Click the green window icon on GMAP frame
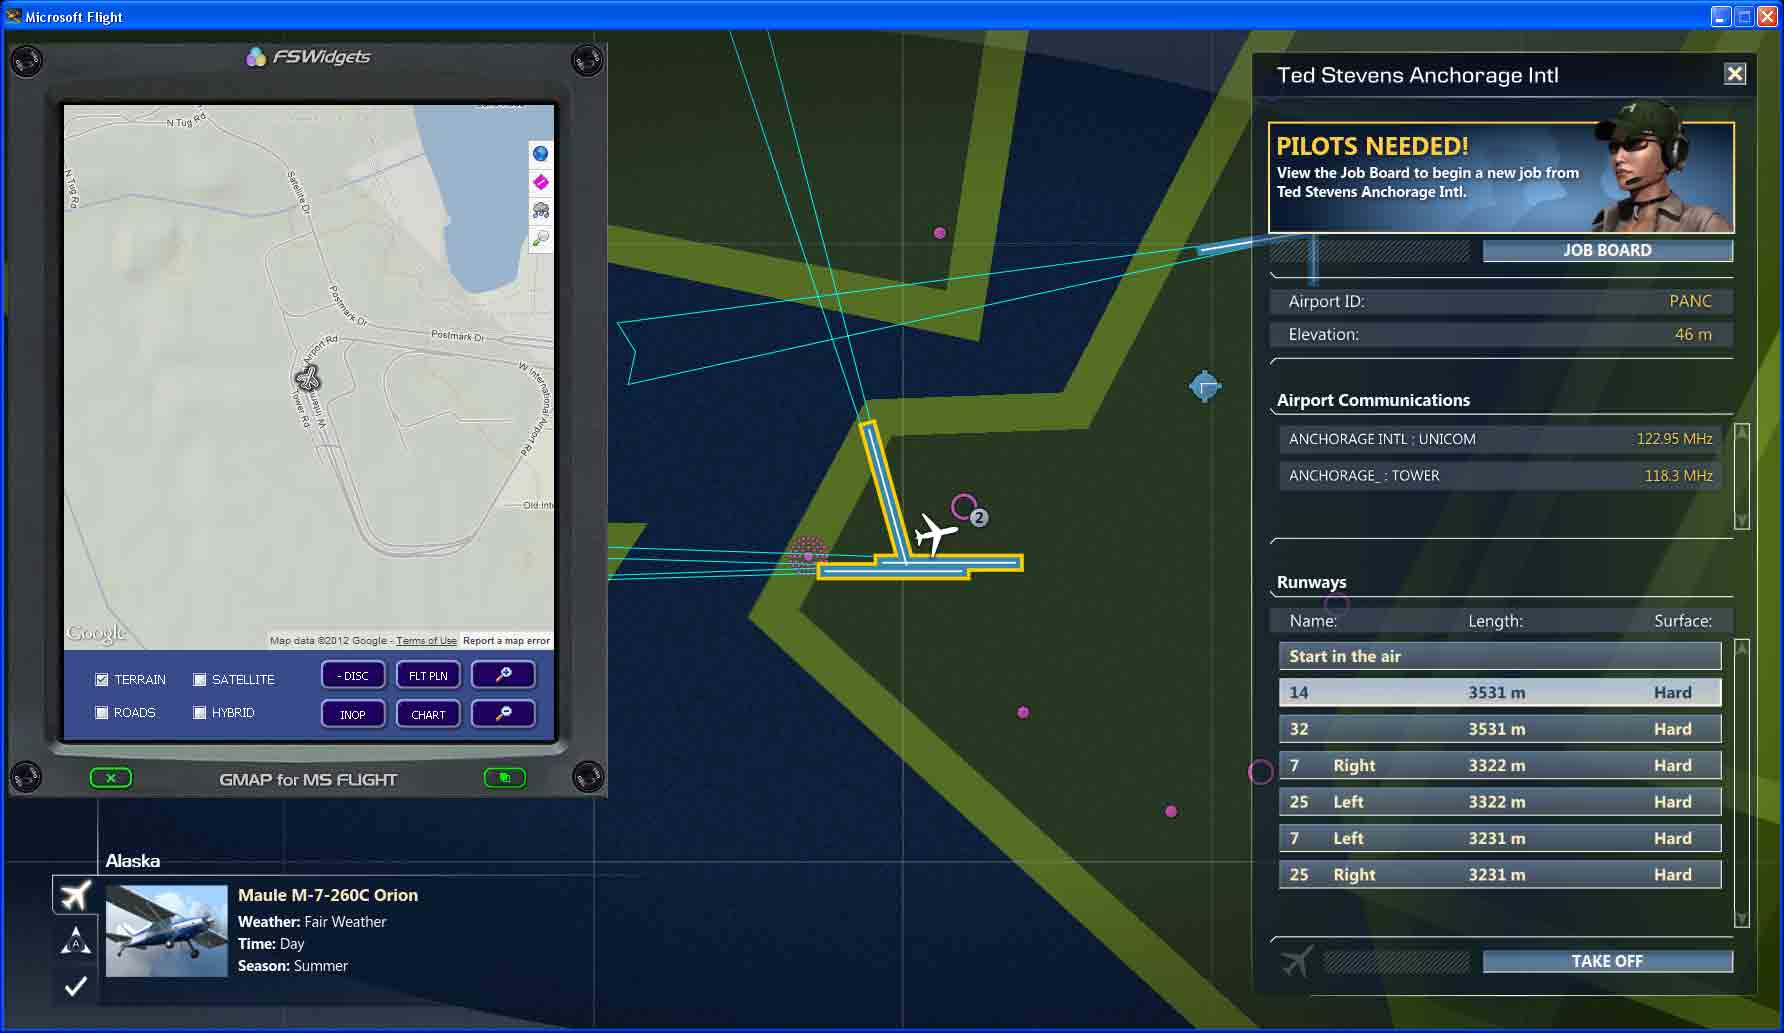The height and width of the screenshot is (1033, 1784). tap(505, 778)
